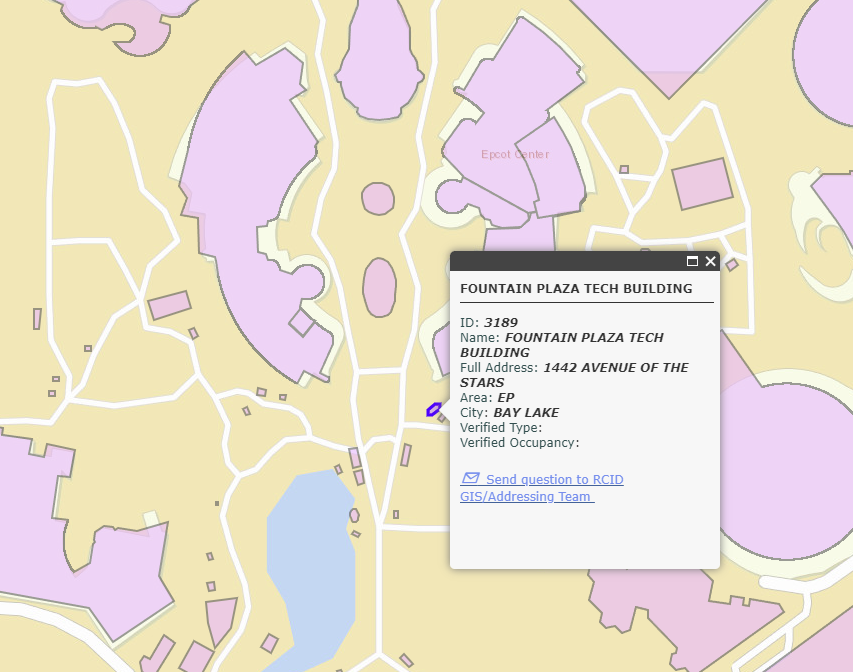Select the tilted rectangular building left of crescent
This screenshot has height=672, width=853.
coord(169,305)
